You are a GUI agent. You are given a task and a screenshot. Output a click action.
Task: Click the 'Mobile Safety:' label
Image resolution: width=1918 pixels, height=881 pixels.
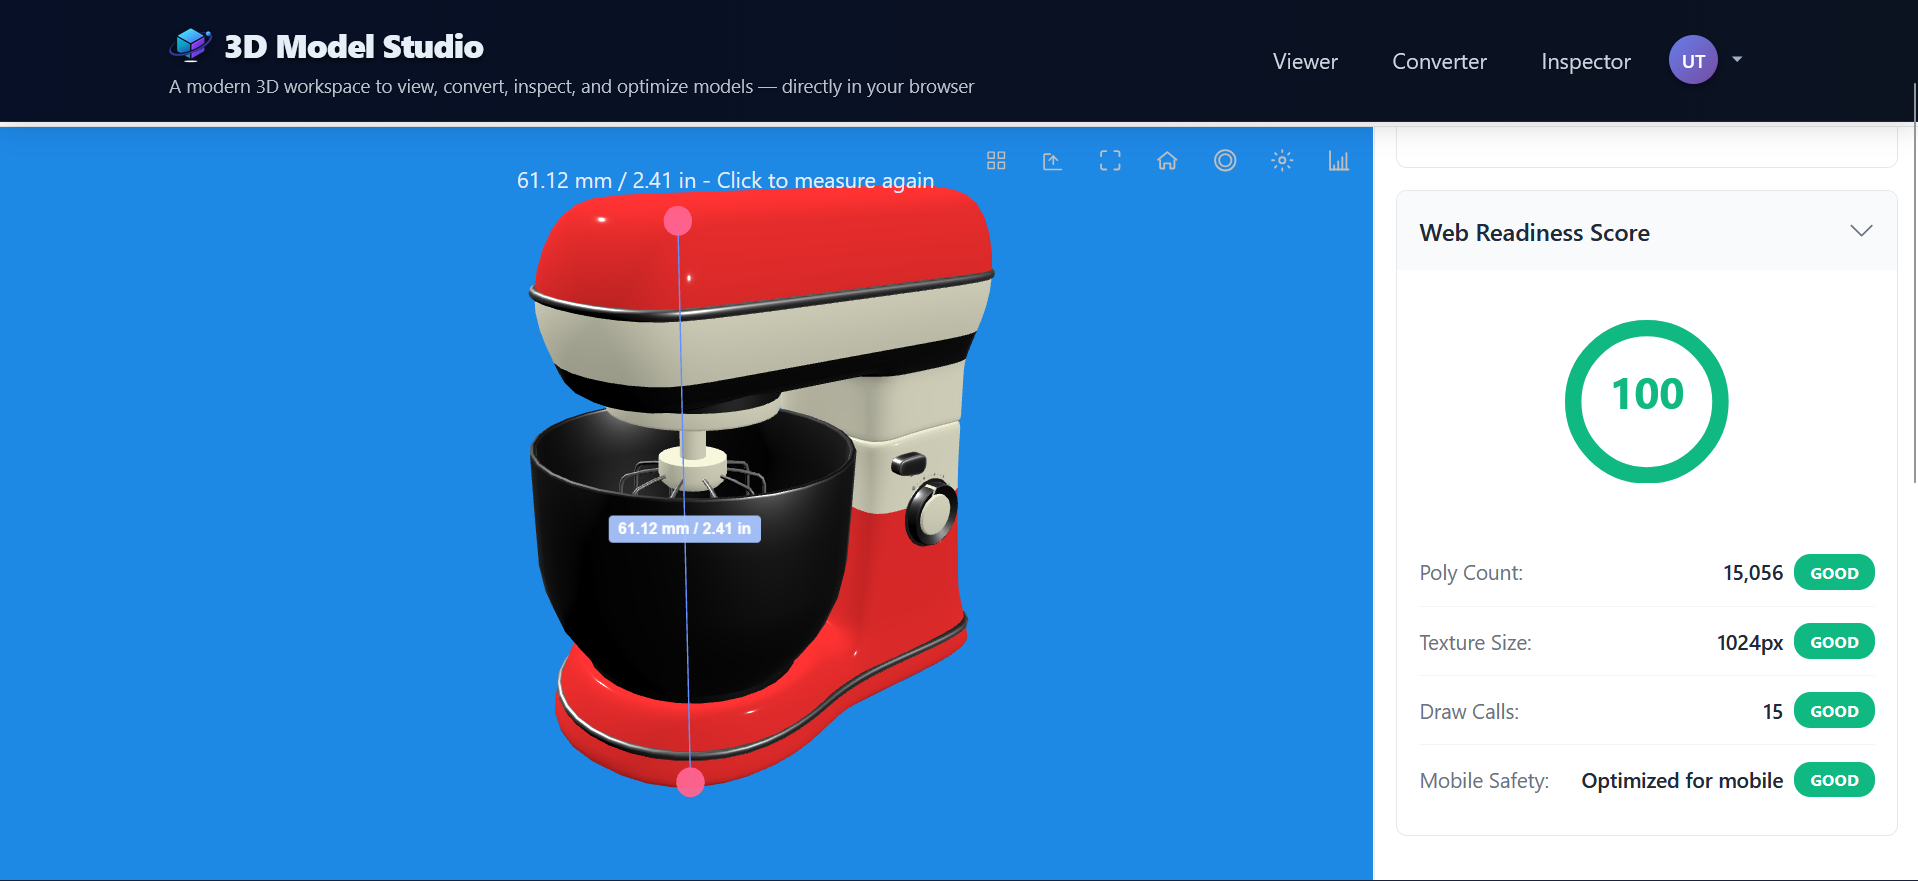(1484, 781)
